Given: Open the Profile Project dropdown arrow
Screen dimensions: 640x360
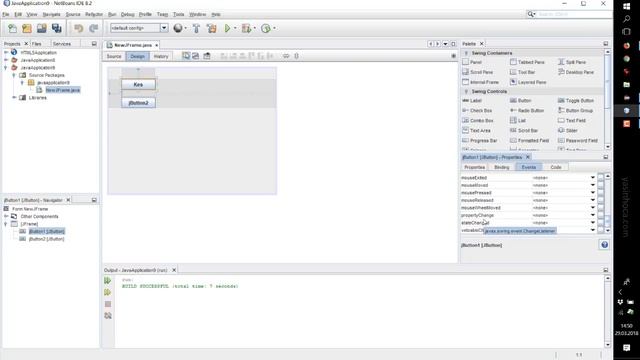Looking at the screenshot, I should (x=274, y=28).
